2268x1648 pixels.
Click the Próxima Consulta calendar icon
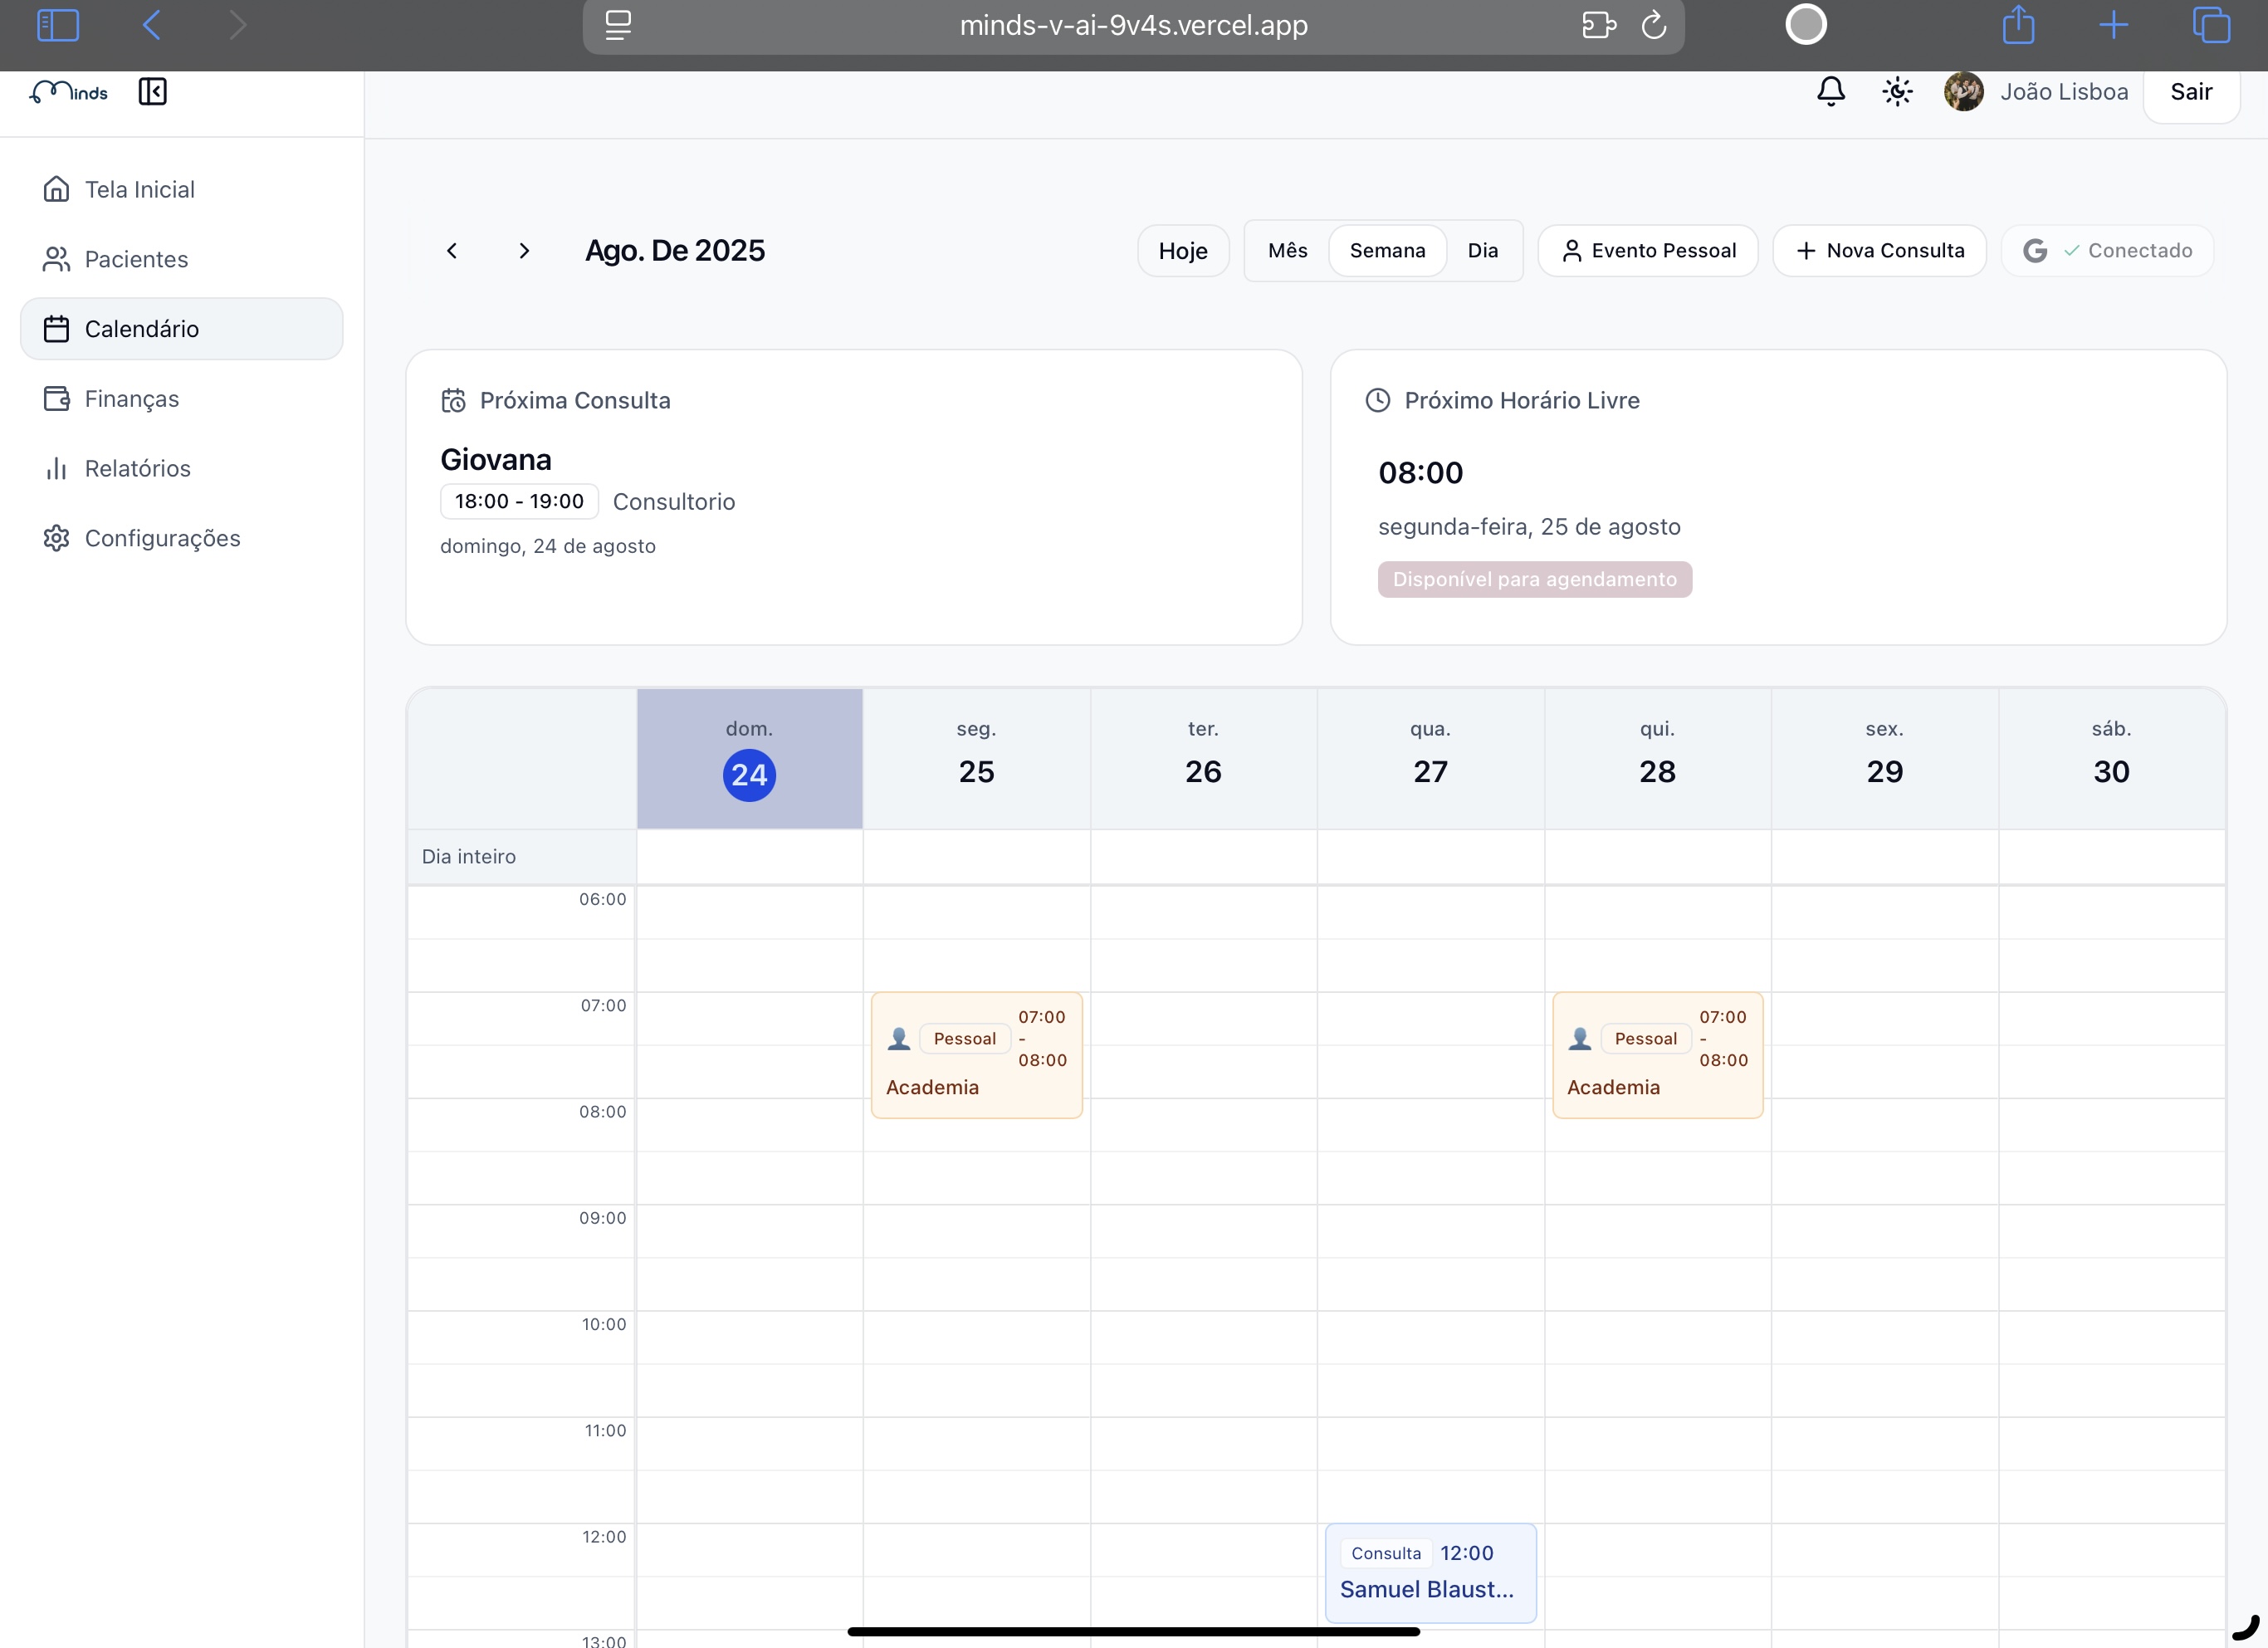(453, 401)
